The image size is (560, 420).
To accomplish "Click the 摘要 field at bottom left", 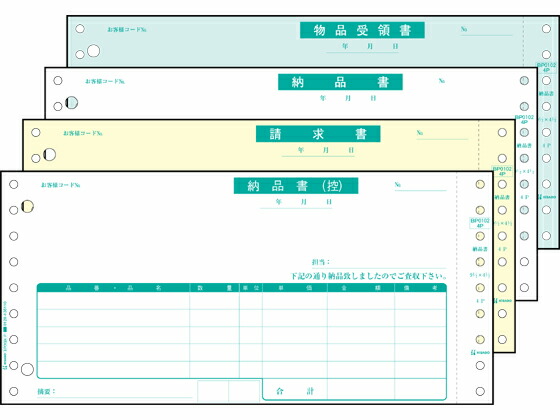I will [114, 392].
